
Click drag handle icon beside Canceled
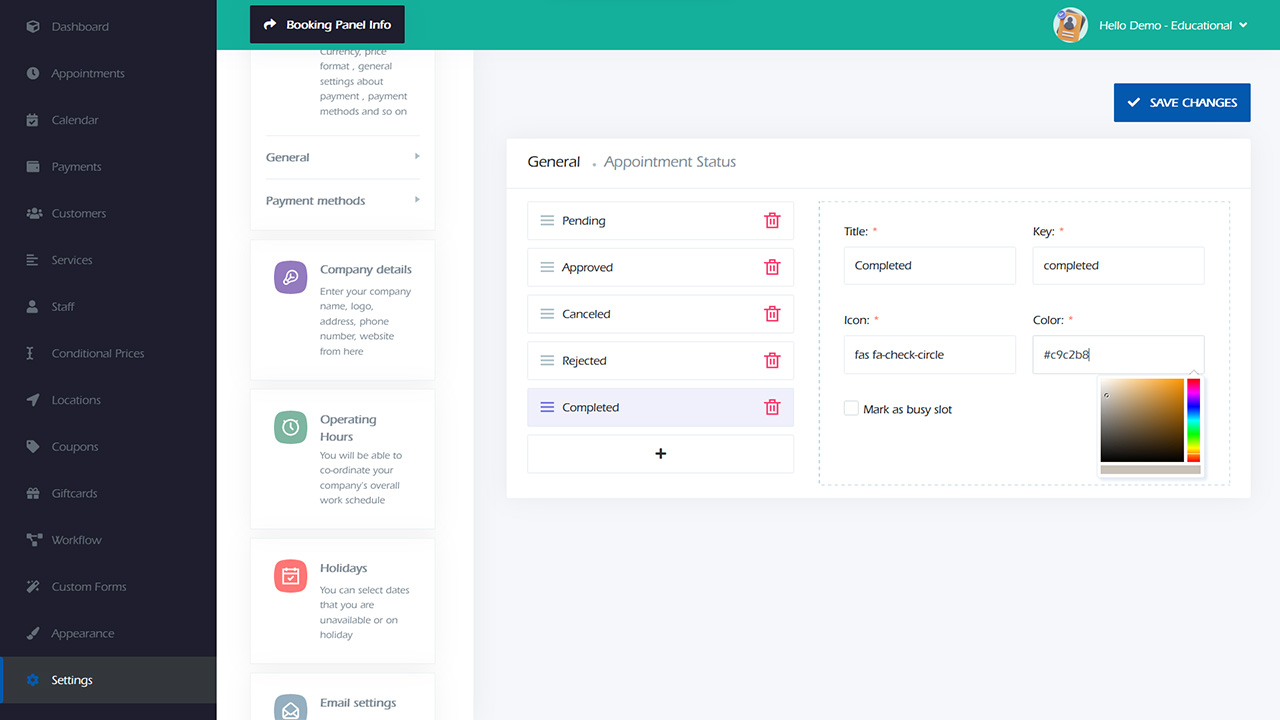(x=547, y=314)
